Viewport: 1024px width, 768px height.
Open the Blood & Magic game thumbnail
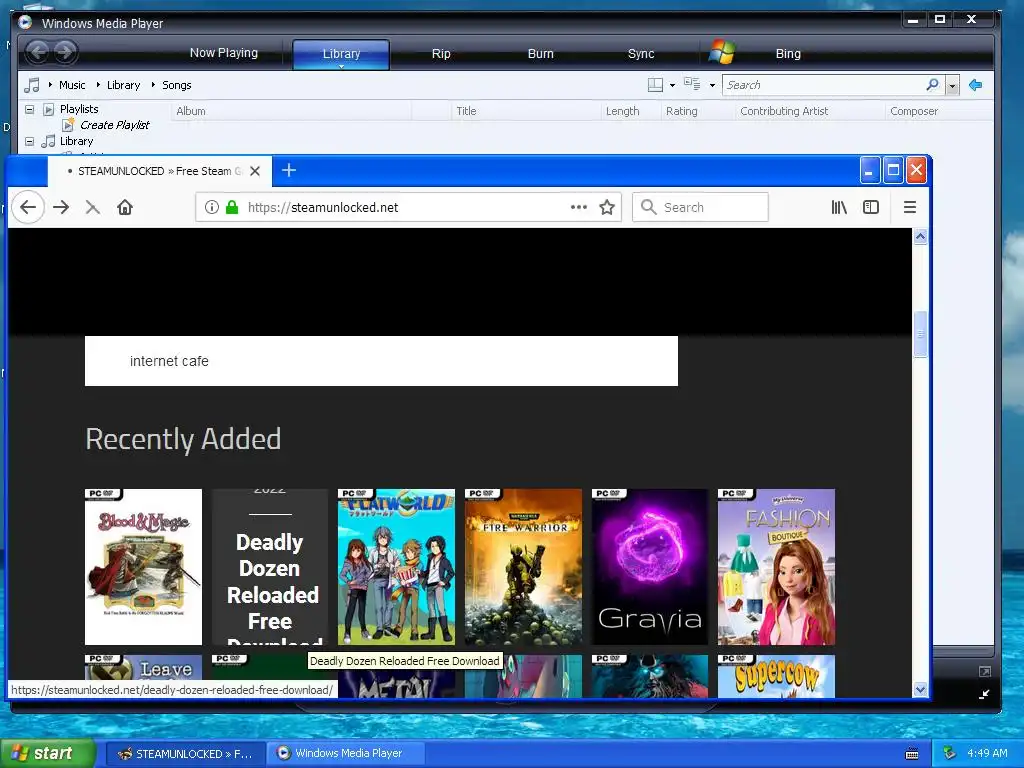(x=144, y=567)
